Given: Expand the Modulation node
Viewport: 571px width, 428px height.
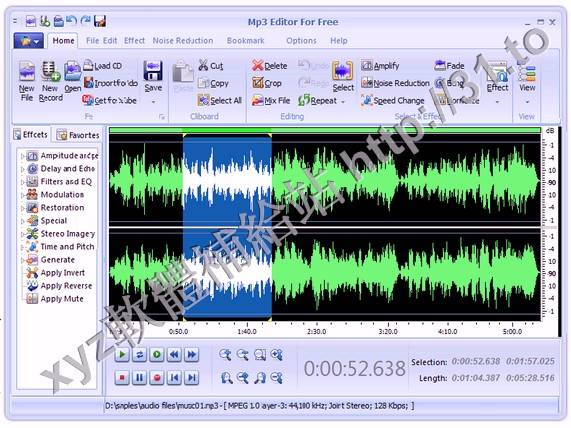Looking at the screenshot, I should tap(22, 195).
